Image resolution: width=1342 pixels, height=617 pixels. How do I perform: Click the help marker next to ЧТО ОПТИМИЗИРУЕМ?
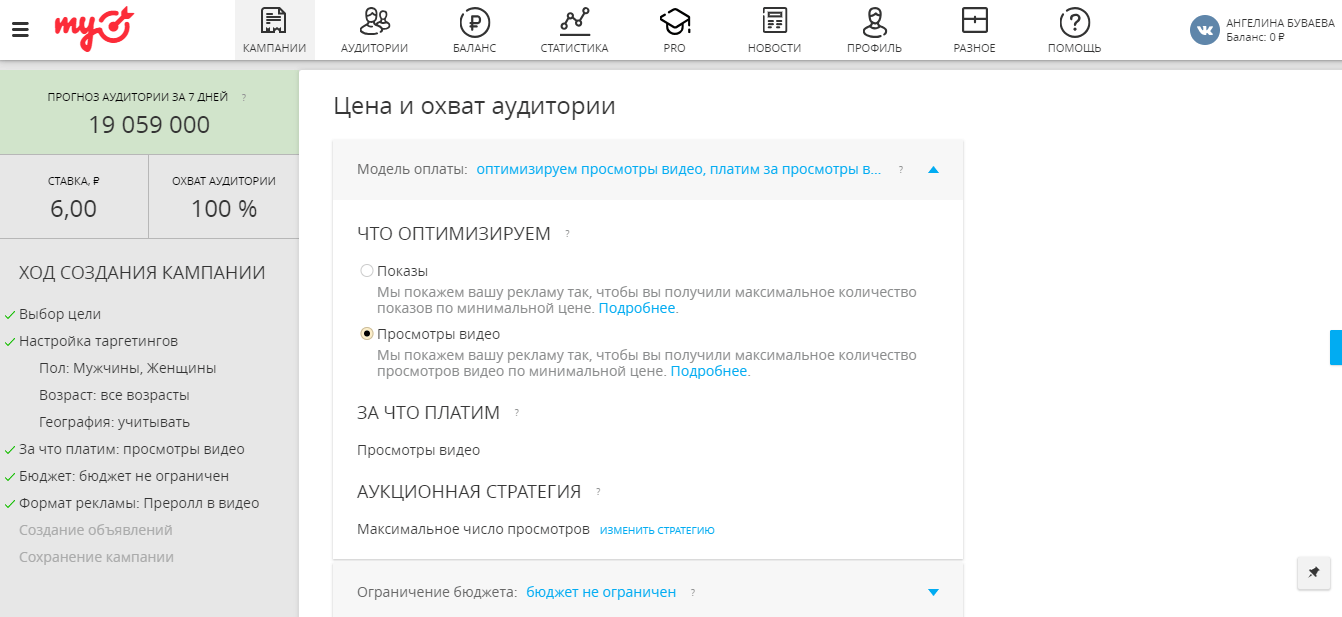click(568, 231)
